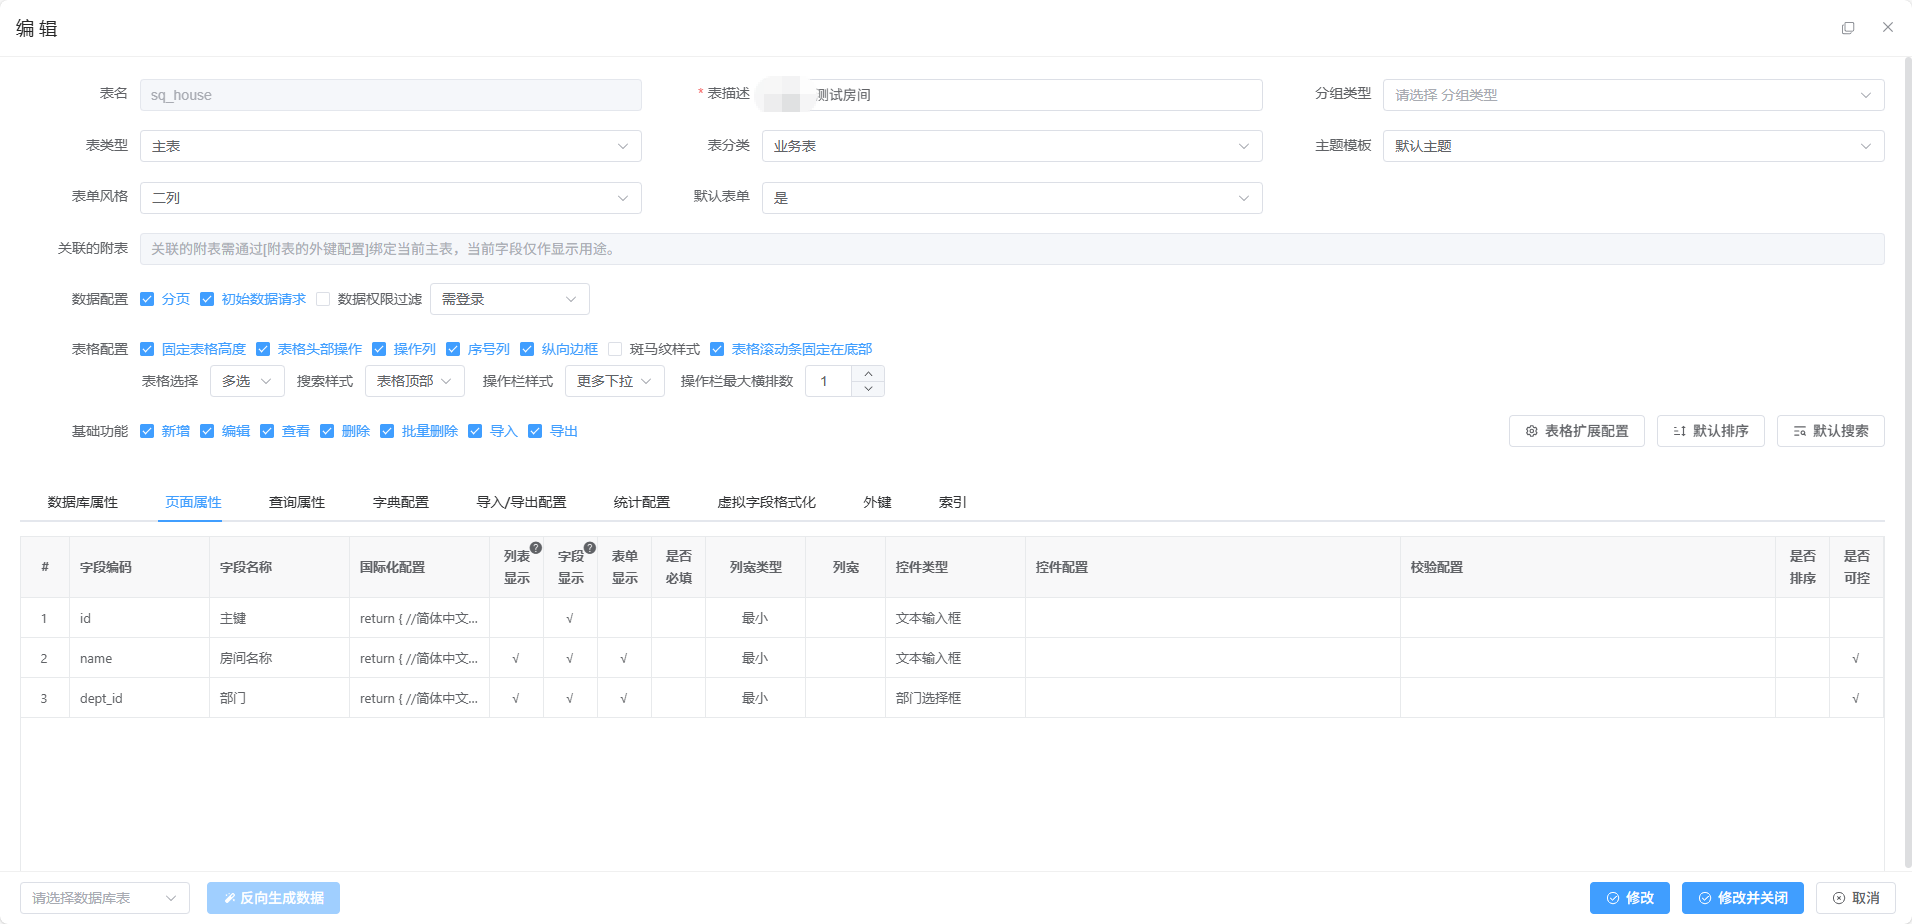
Task: Toggle the 表格头部操作 checkbox
Action: [x=263, y=349]
